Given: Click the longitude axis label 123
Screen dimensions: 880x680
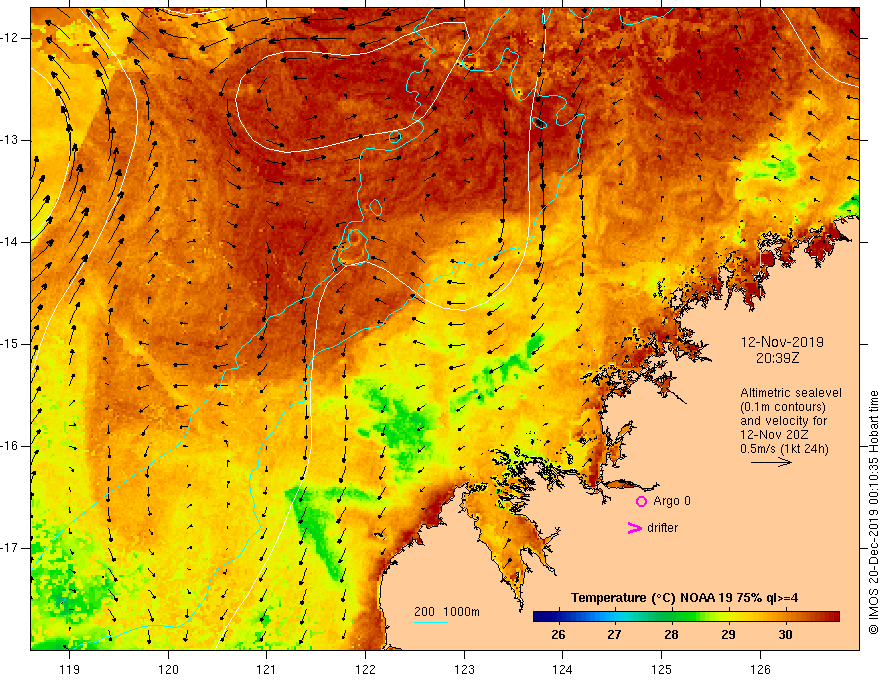Looking at the screenshot, I should (x=464, y=669).
